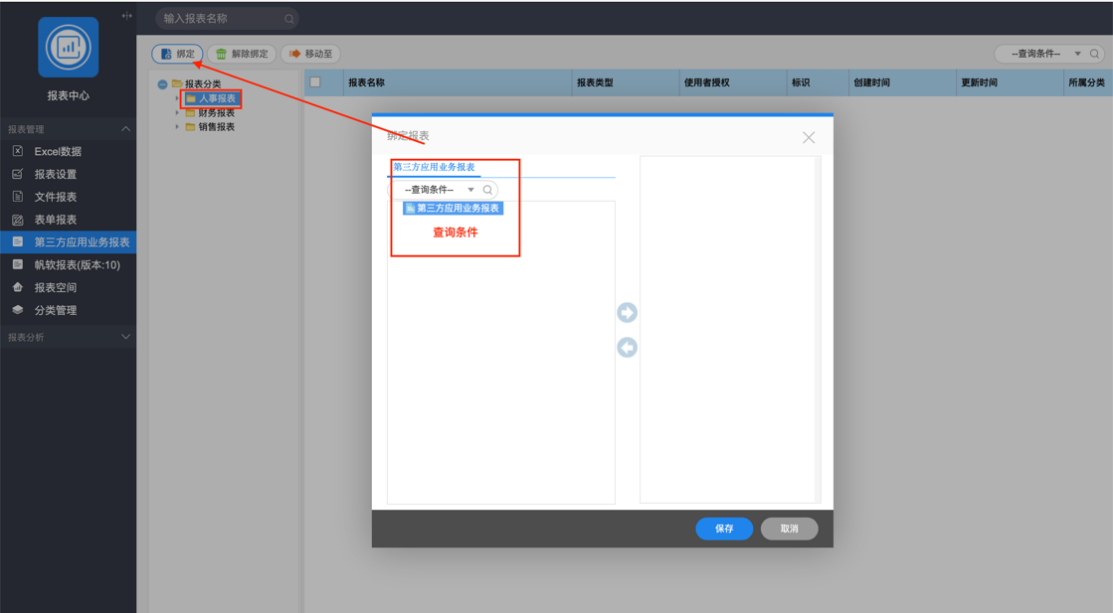Click the 保存 button
1113x613 pixels.
coord(724,529)
